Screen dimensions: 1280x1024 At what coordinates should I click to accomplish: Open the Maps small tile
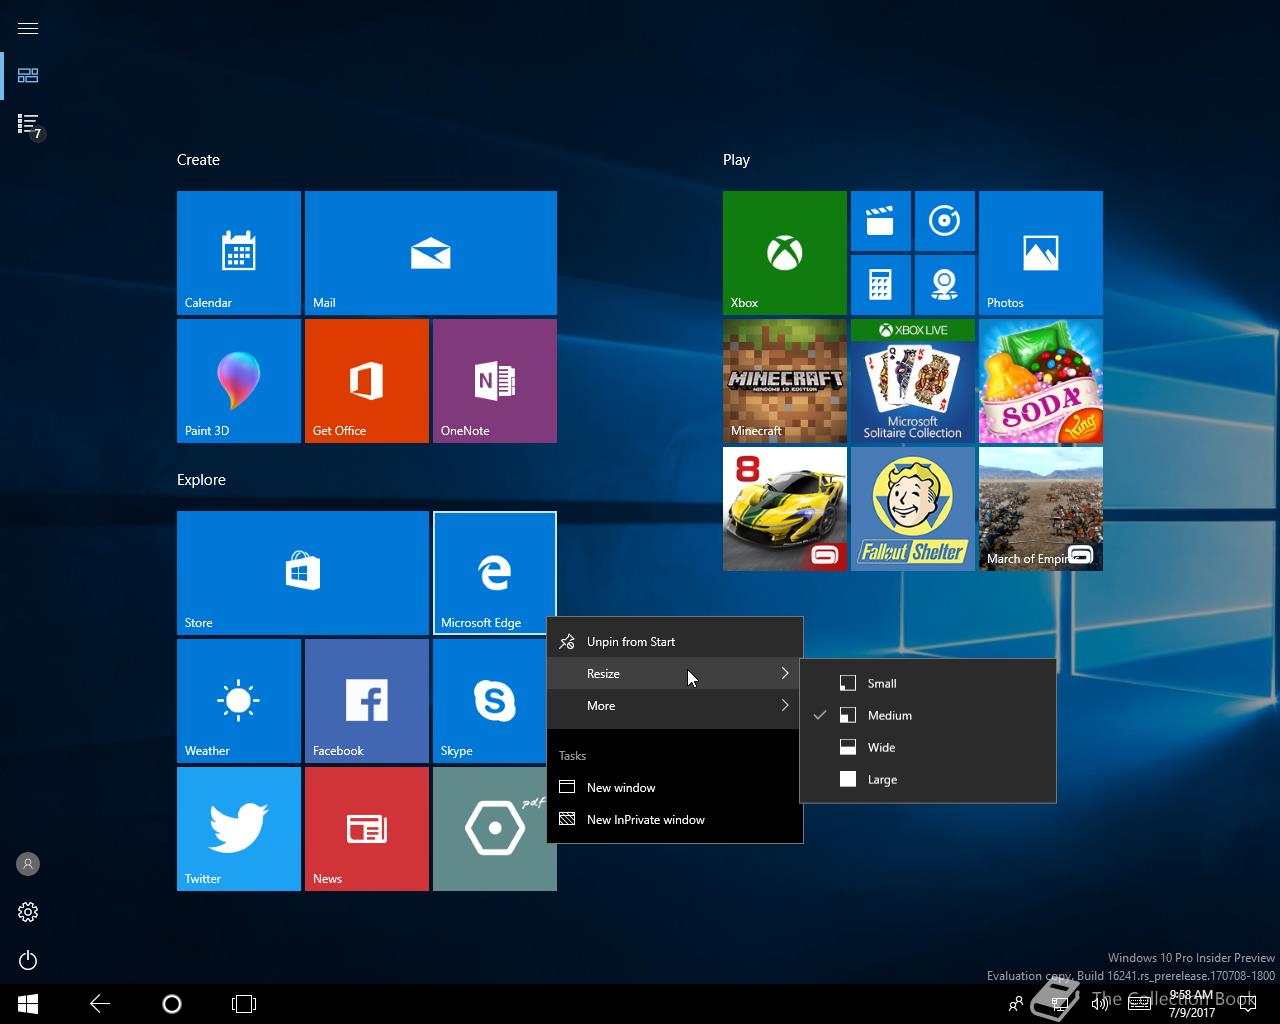(945, 285)
